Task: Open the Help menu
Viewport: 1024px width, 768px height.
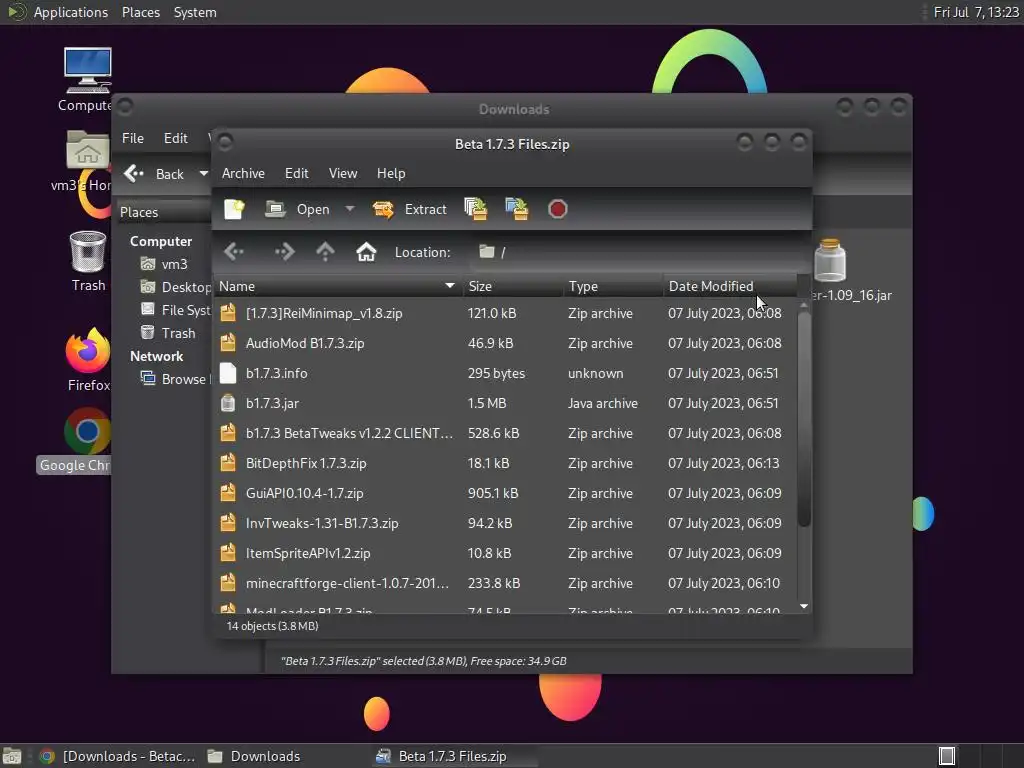Action: [x=391, y=173]
